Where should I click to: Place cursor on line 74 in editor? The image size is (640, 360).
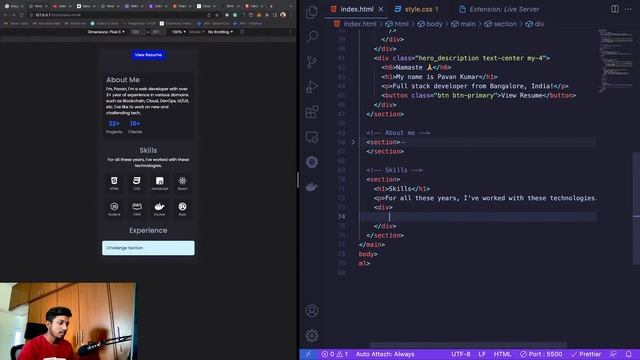[478, 217]
